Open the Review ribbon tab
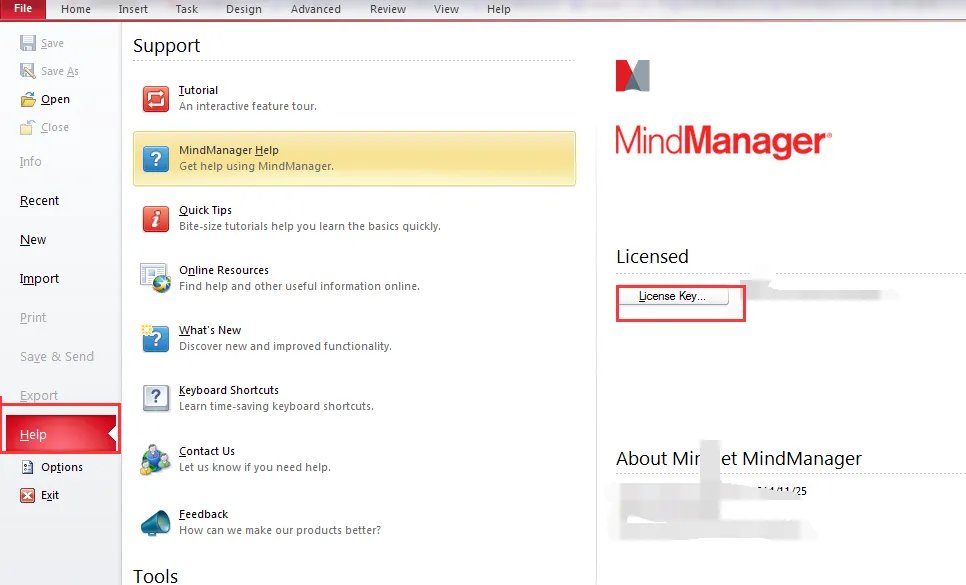 point(387,9)
